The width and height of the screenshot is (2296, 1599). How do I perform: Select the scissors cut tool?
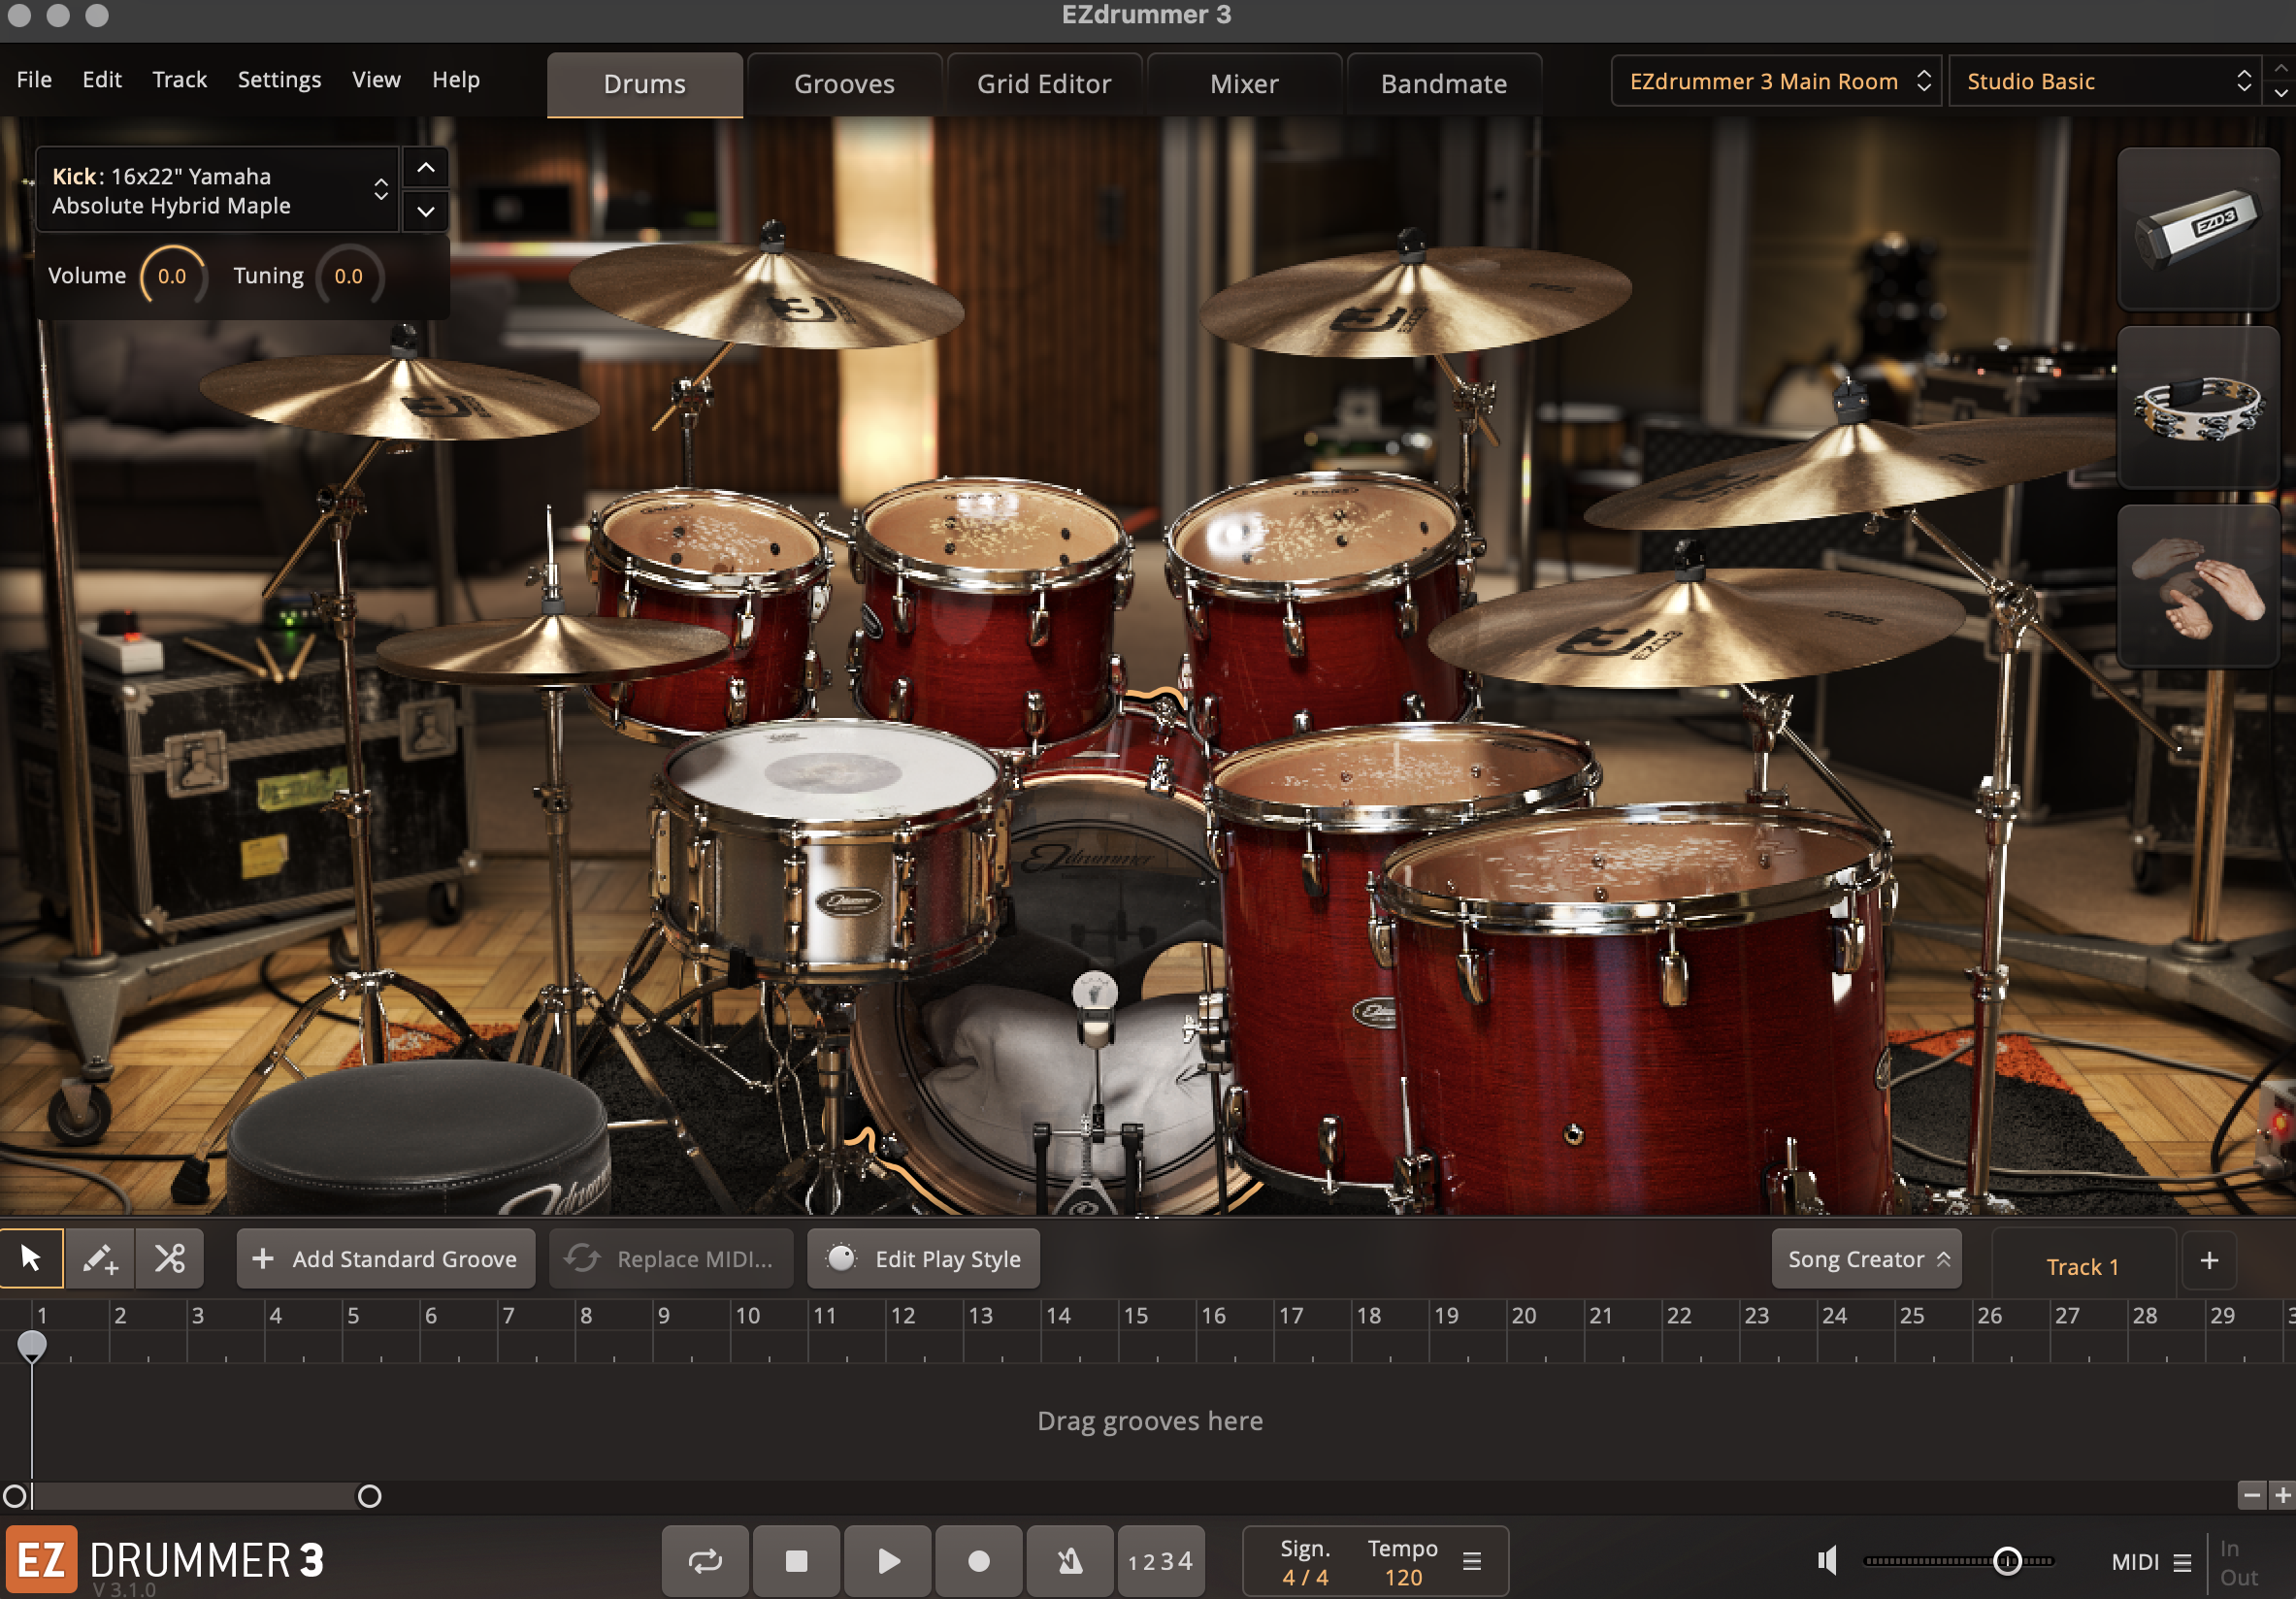click(x=170, y=1258)
